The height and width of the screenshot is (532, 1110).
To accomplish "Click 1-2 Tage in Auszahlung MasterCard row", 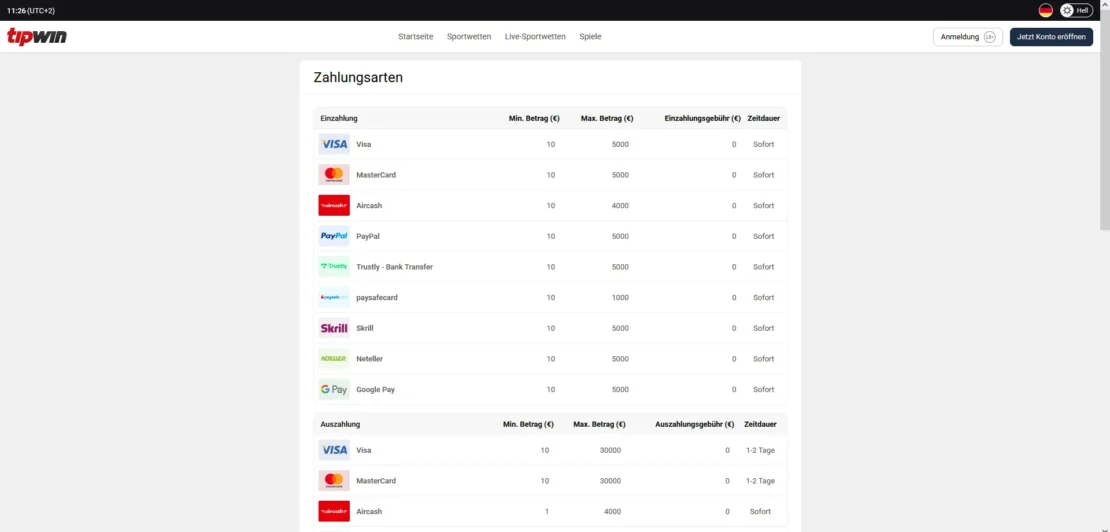I will [760, 481].
